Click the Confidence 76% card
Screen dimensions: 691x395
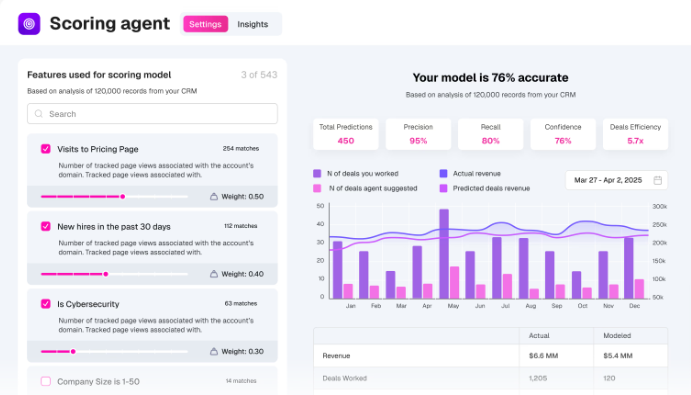click(x=563, y=134)
